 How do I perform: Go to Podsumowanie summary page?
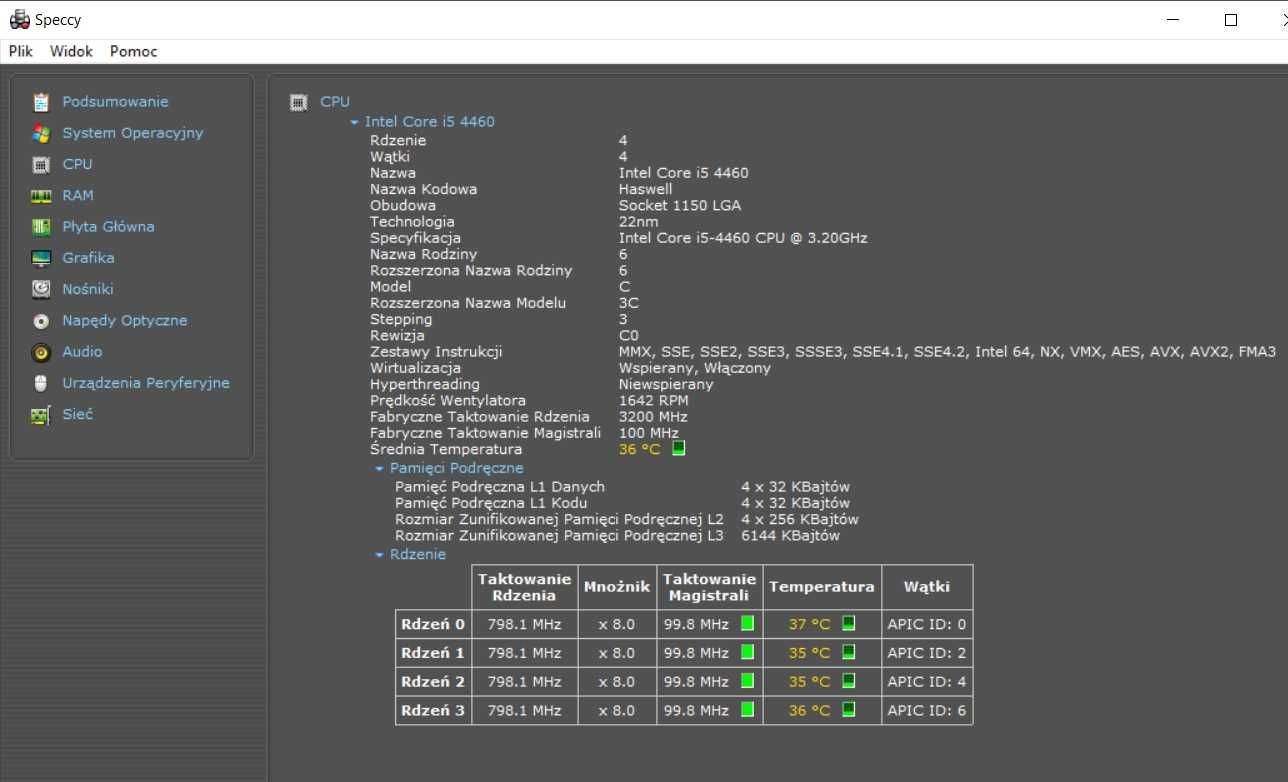coord(115,102)
